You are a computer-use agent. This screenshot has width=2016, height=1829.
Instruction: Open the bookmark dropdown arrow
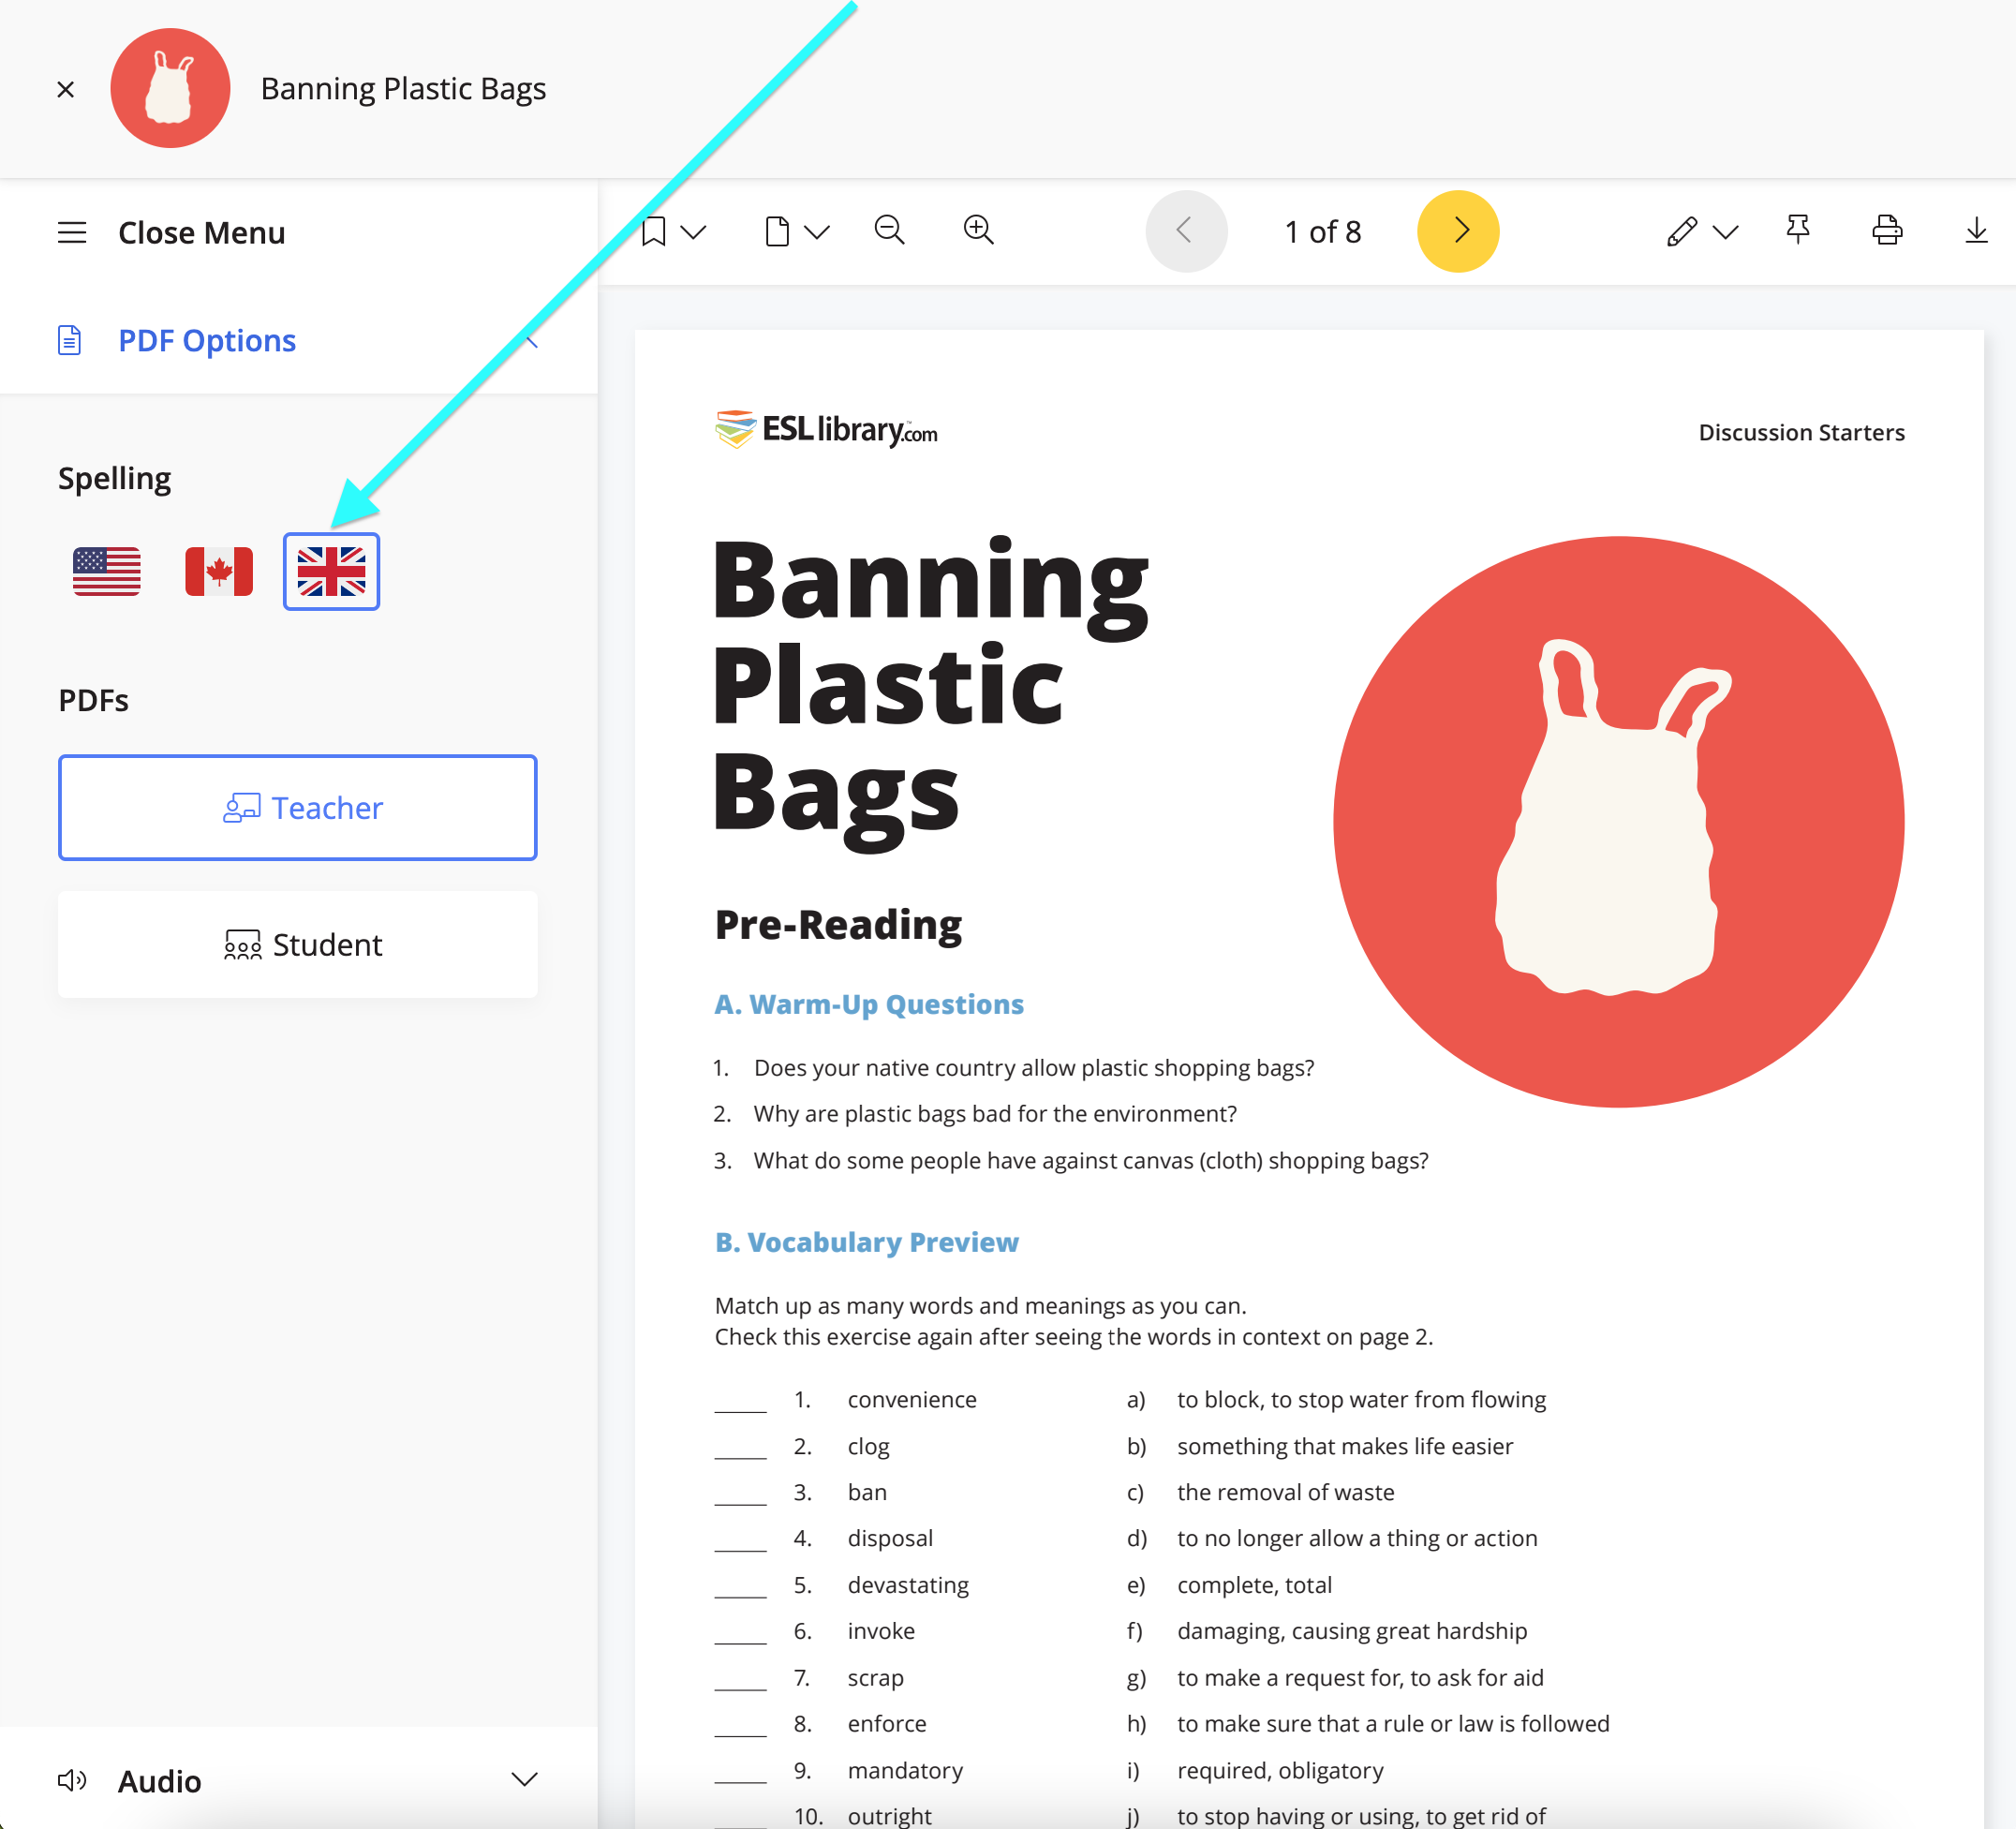pos(693,232)
